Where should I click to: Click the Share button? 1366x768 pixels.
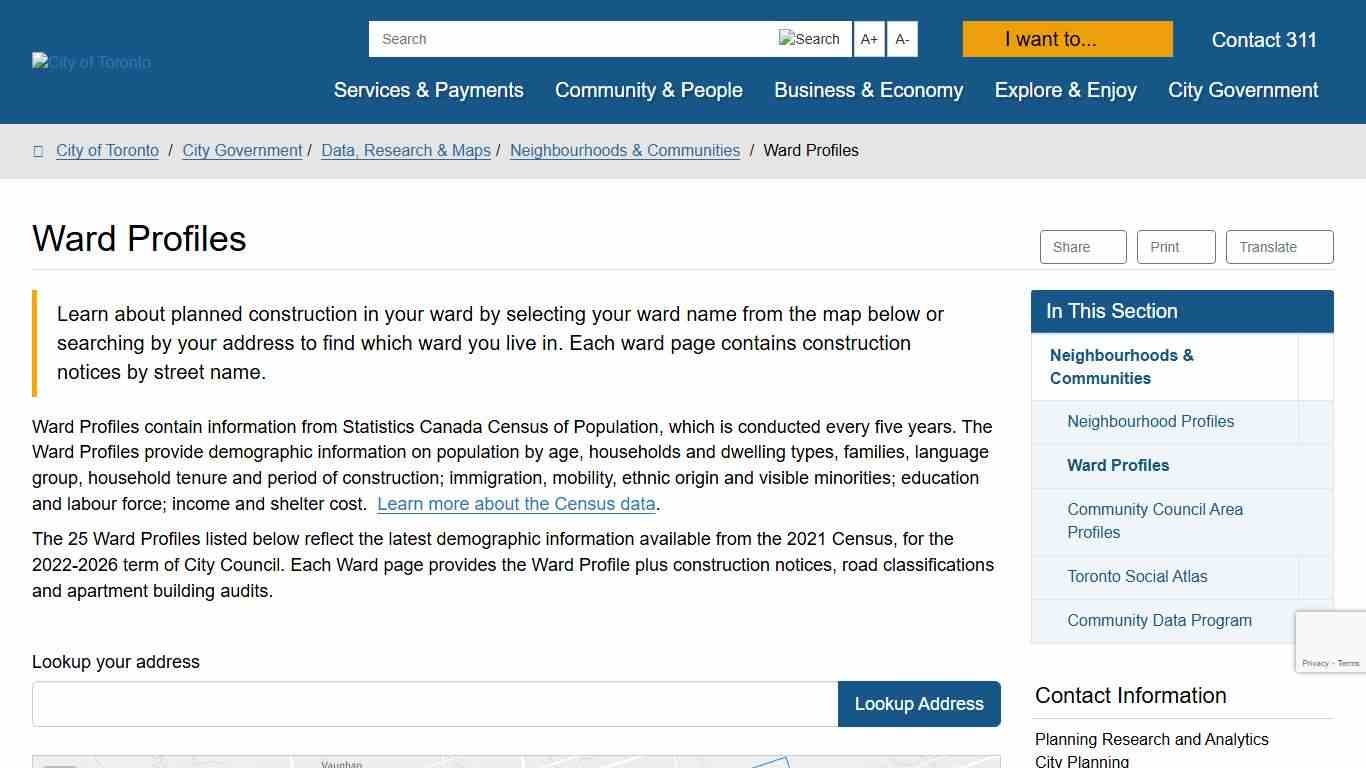click(1082, 247)
